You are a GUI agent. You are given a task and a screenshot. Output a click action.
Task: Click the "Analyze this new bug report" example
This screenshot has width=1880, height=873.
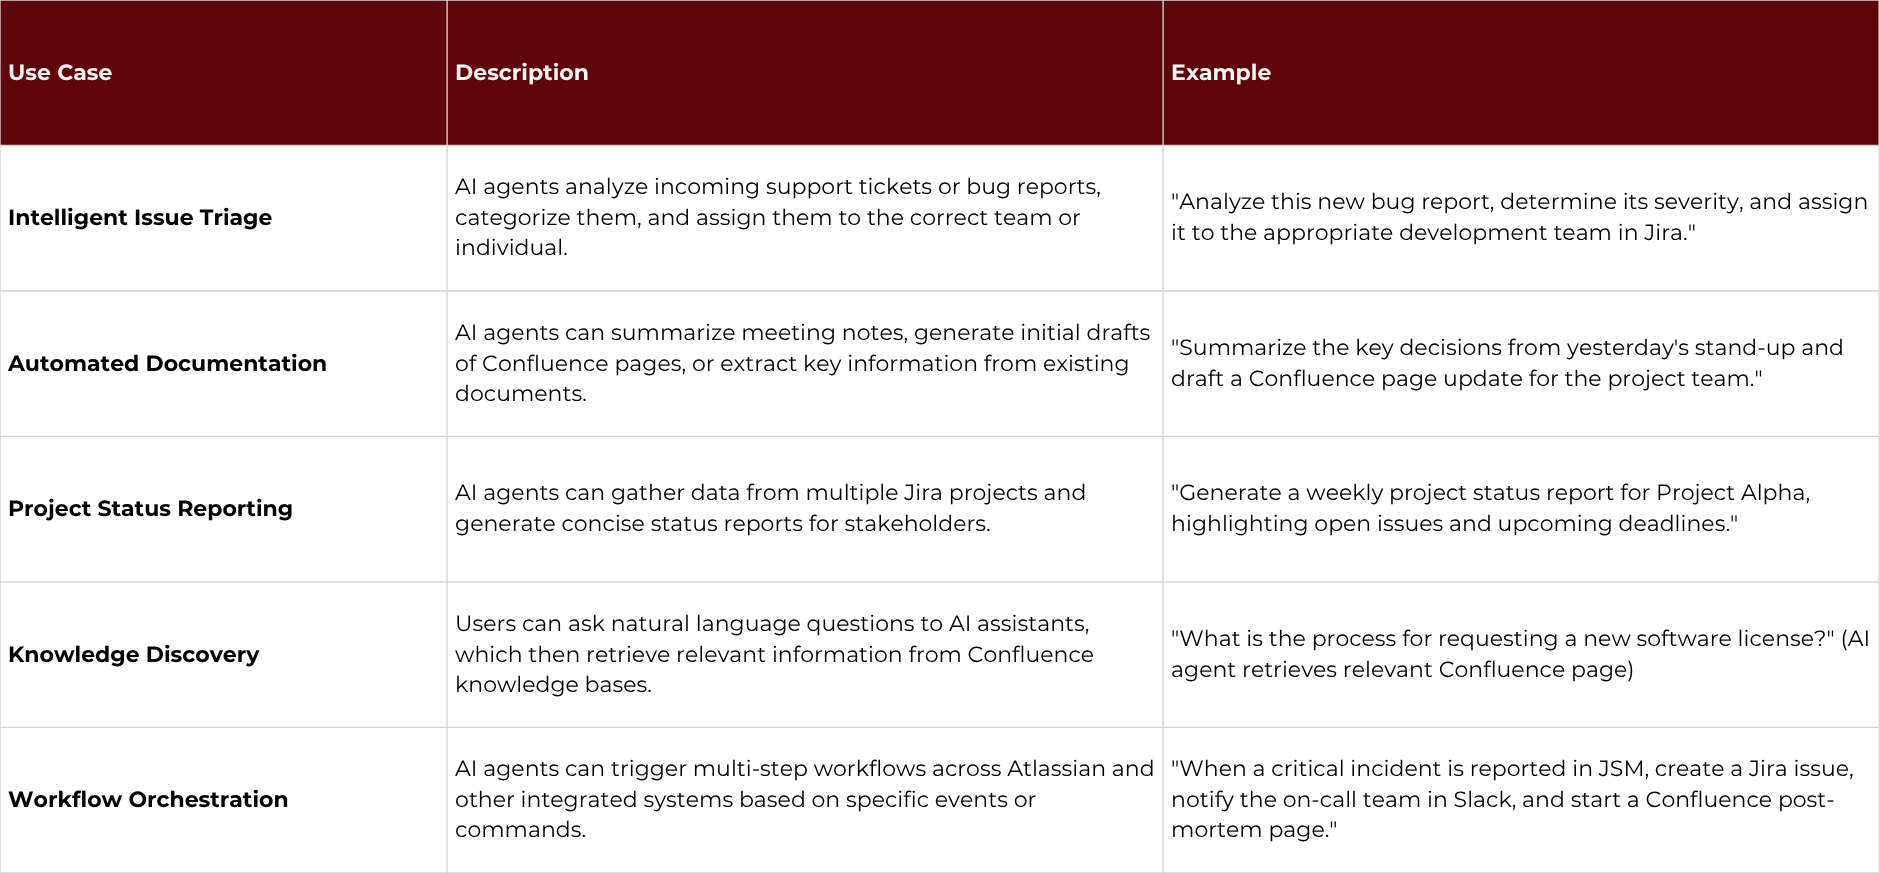[x=1518, y=217]
